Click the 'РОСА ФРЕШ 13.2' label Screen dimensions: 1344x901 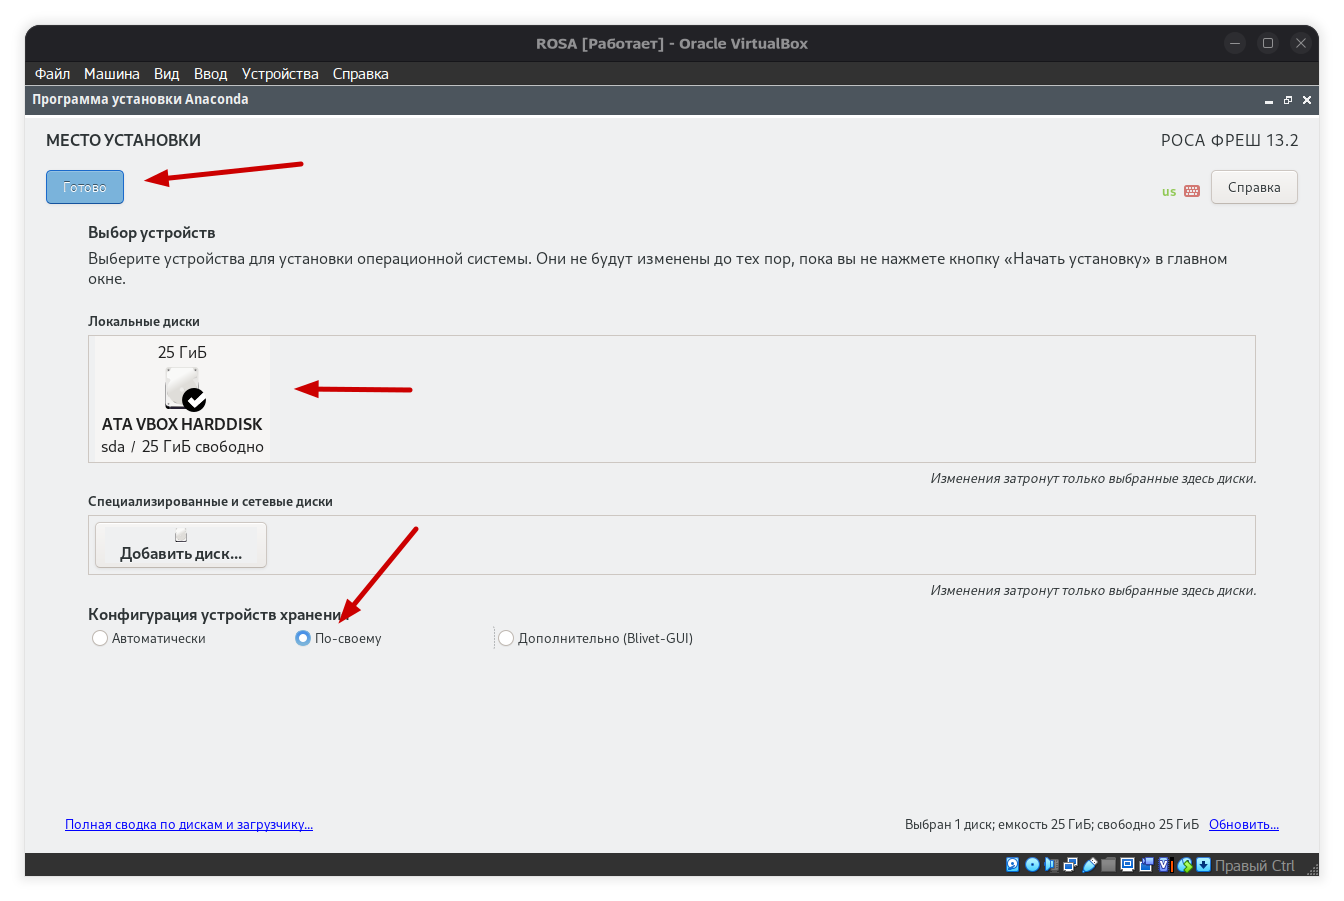[1230, 140]
